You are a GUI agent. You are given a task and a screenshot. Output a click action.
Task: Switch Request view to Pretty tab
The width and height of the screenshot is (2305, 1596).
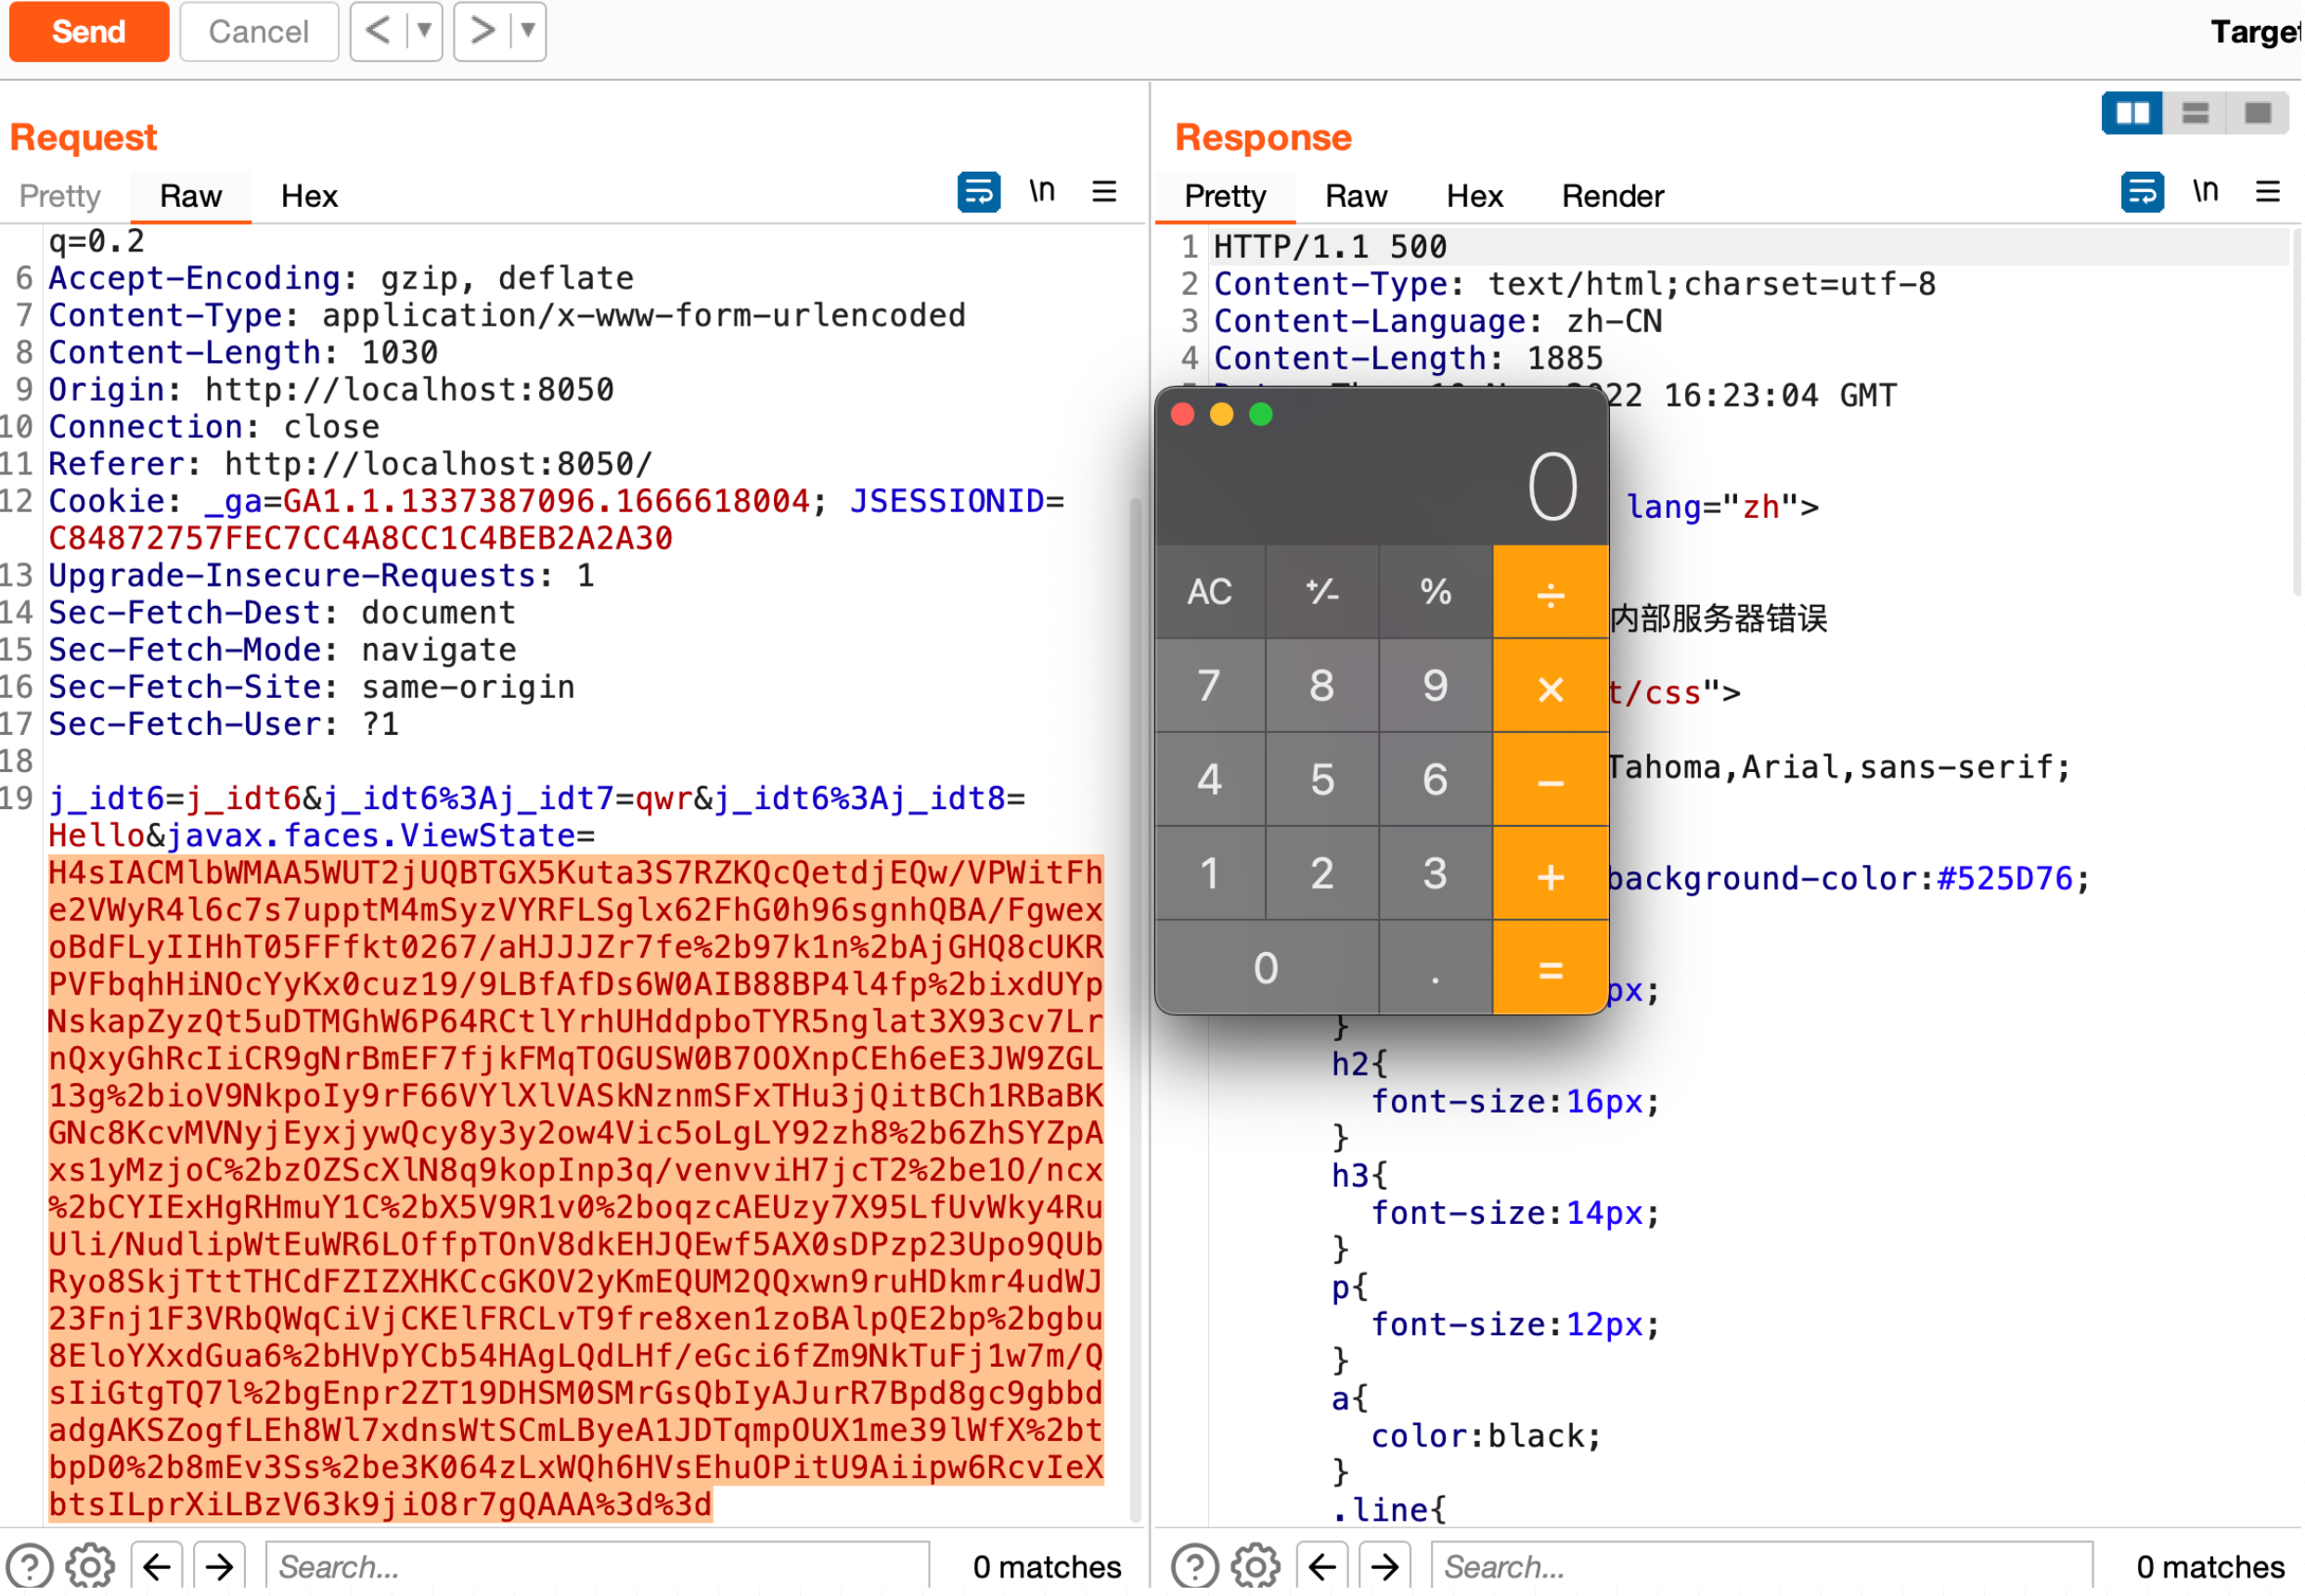[60, 196]
